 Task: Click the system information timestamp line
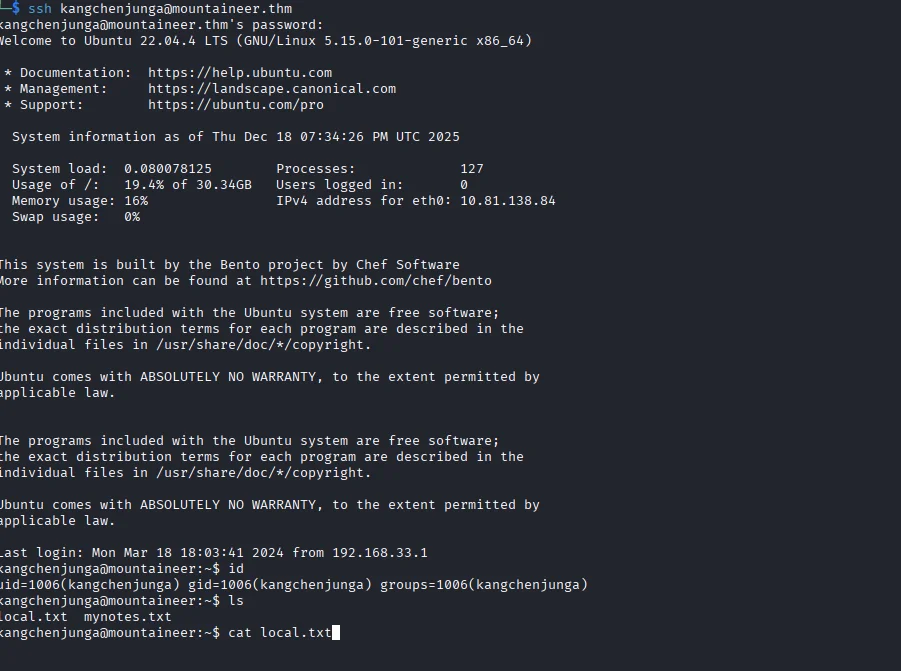(236, 137)
